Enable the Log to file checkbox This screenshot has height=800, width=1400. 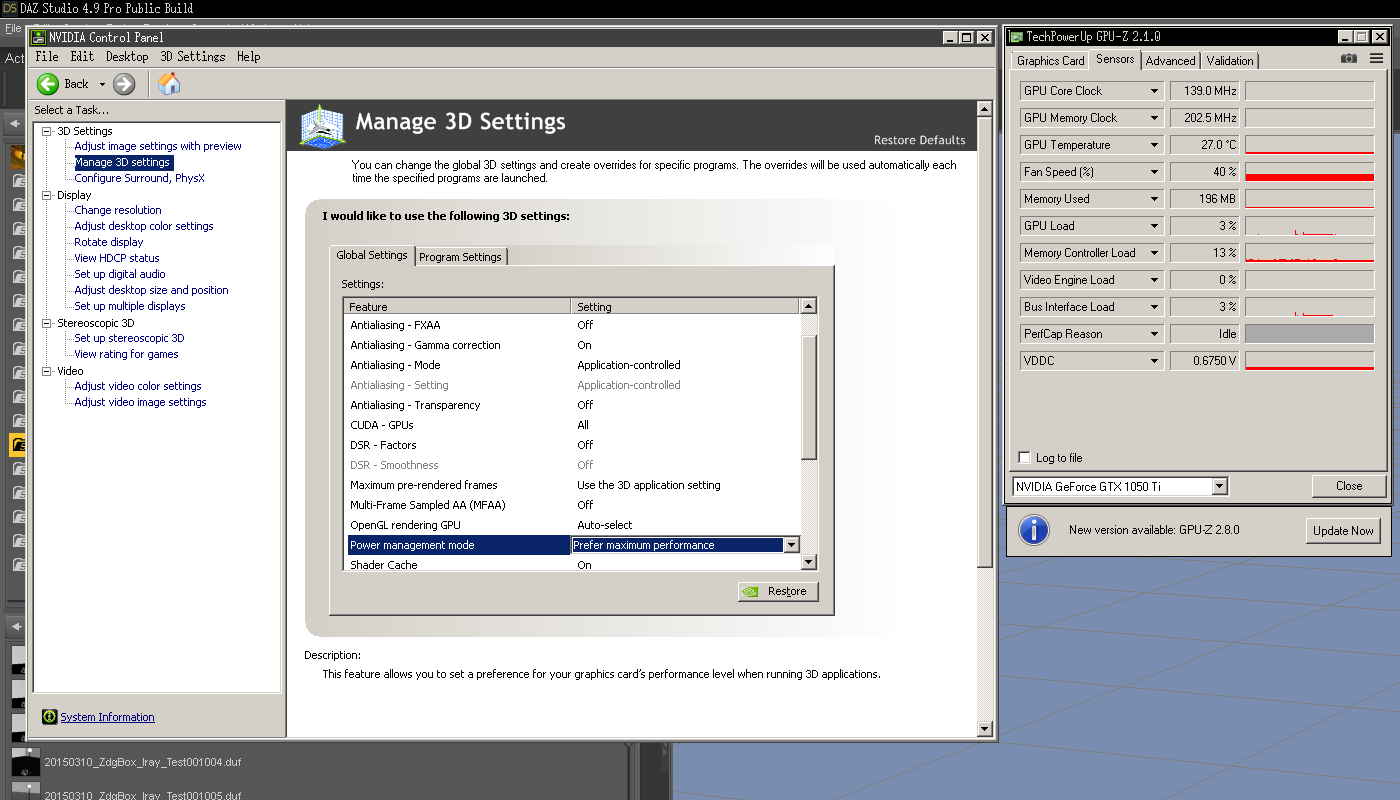pos(1024,458)
